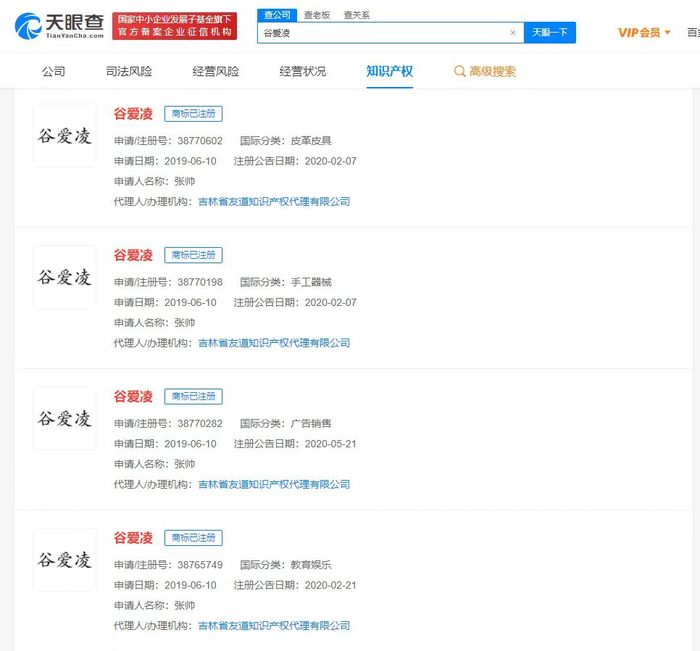Image resolution: width=700 pixels, height=651 pixels.
Task: Click 商标已注册 badge on the 教育娱乐 entry
Action: pyautogui.click(x=193, y=538)
